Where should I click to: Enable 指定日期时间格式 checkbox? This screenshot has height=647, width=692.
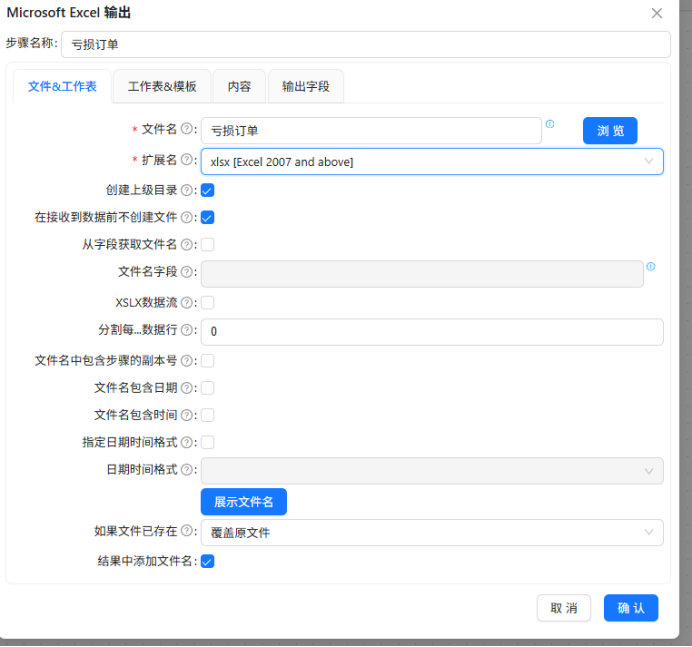click(207, 442)
